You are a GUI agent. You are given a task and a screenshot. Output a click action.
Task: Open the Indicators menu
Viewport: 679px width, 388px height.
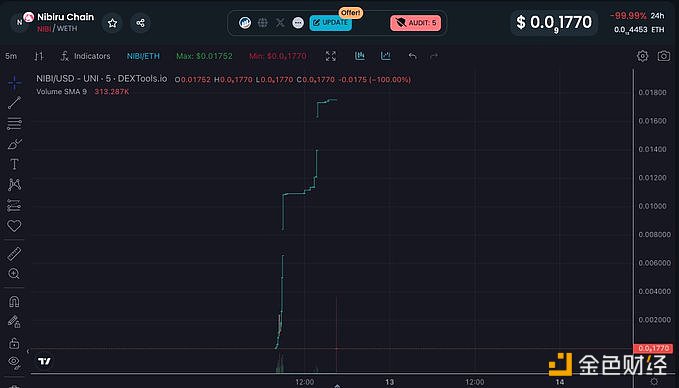tap(85, 56)
